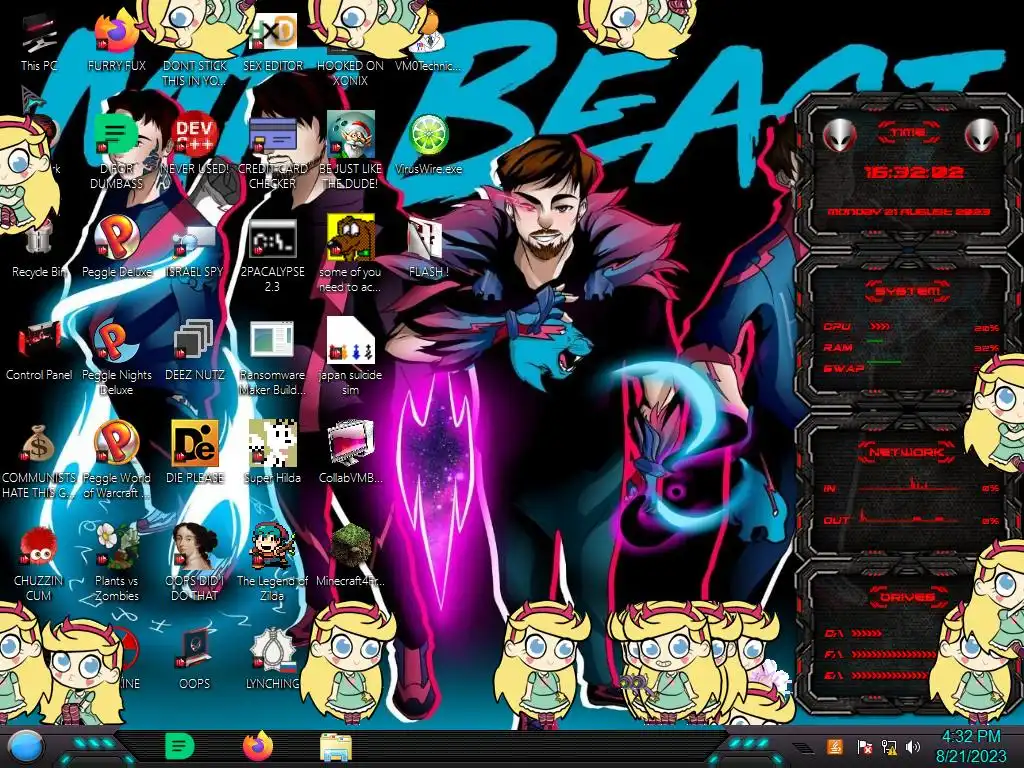Open the DEEZ NUTZ shortcut
This screenshot has height=768, width=1024.
[195, 351]
